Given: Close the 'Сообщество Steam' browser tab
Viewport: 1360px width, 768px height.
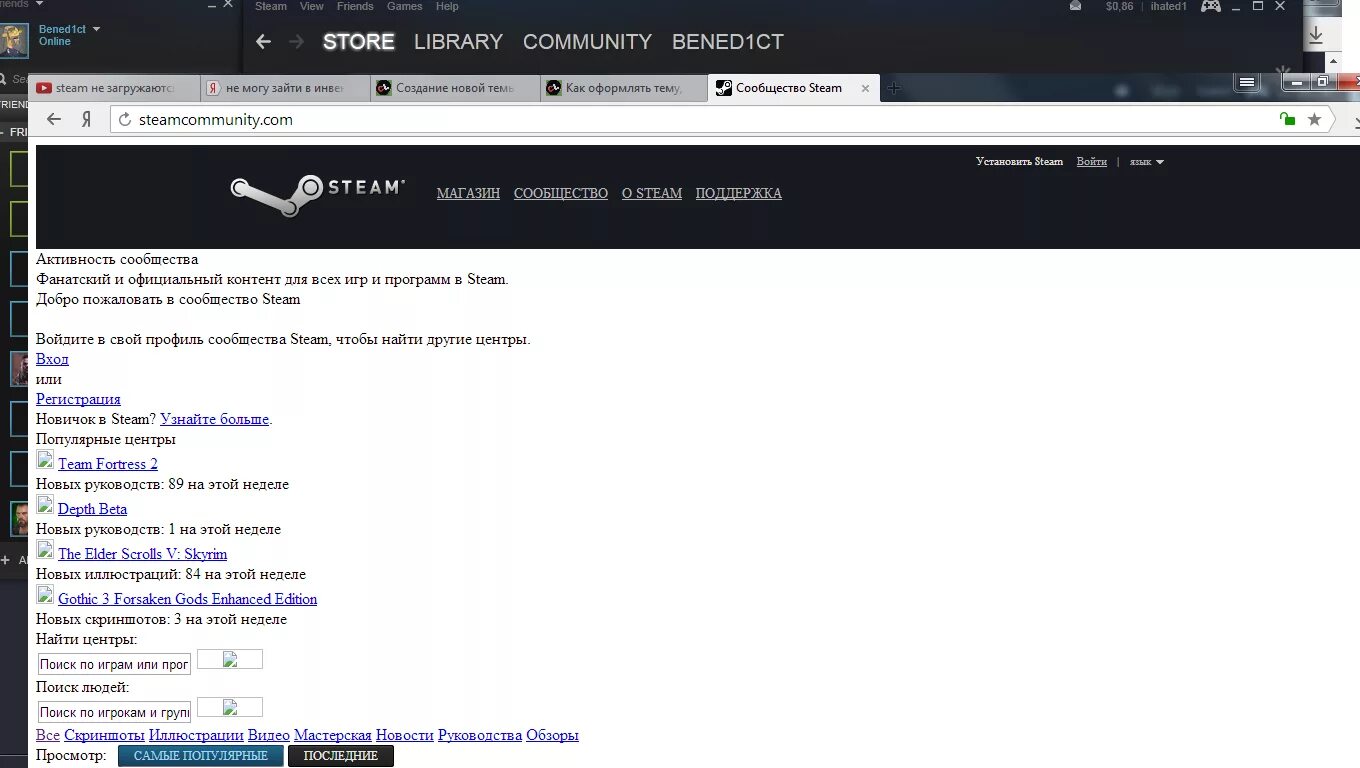Looking at the screenshot, I should [x=865, y=88].
